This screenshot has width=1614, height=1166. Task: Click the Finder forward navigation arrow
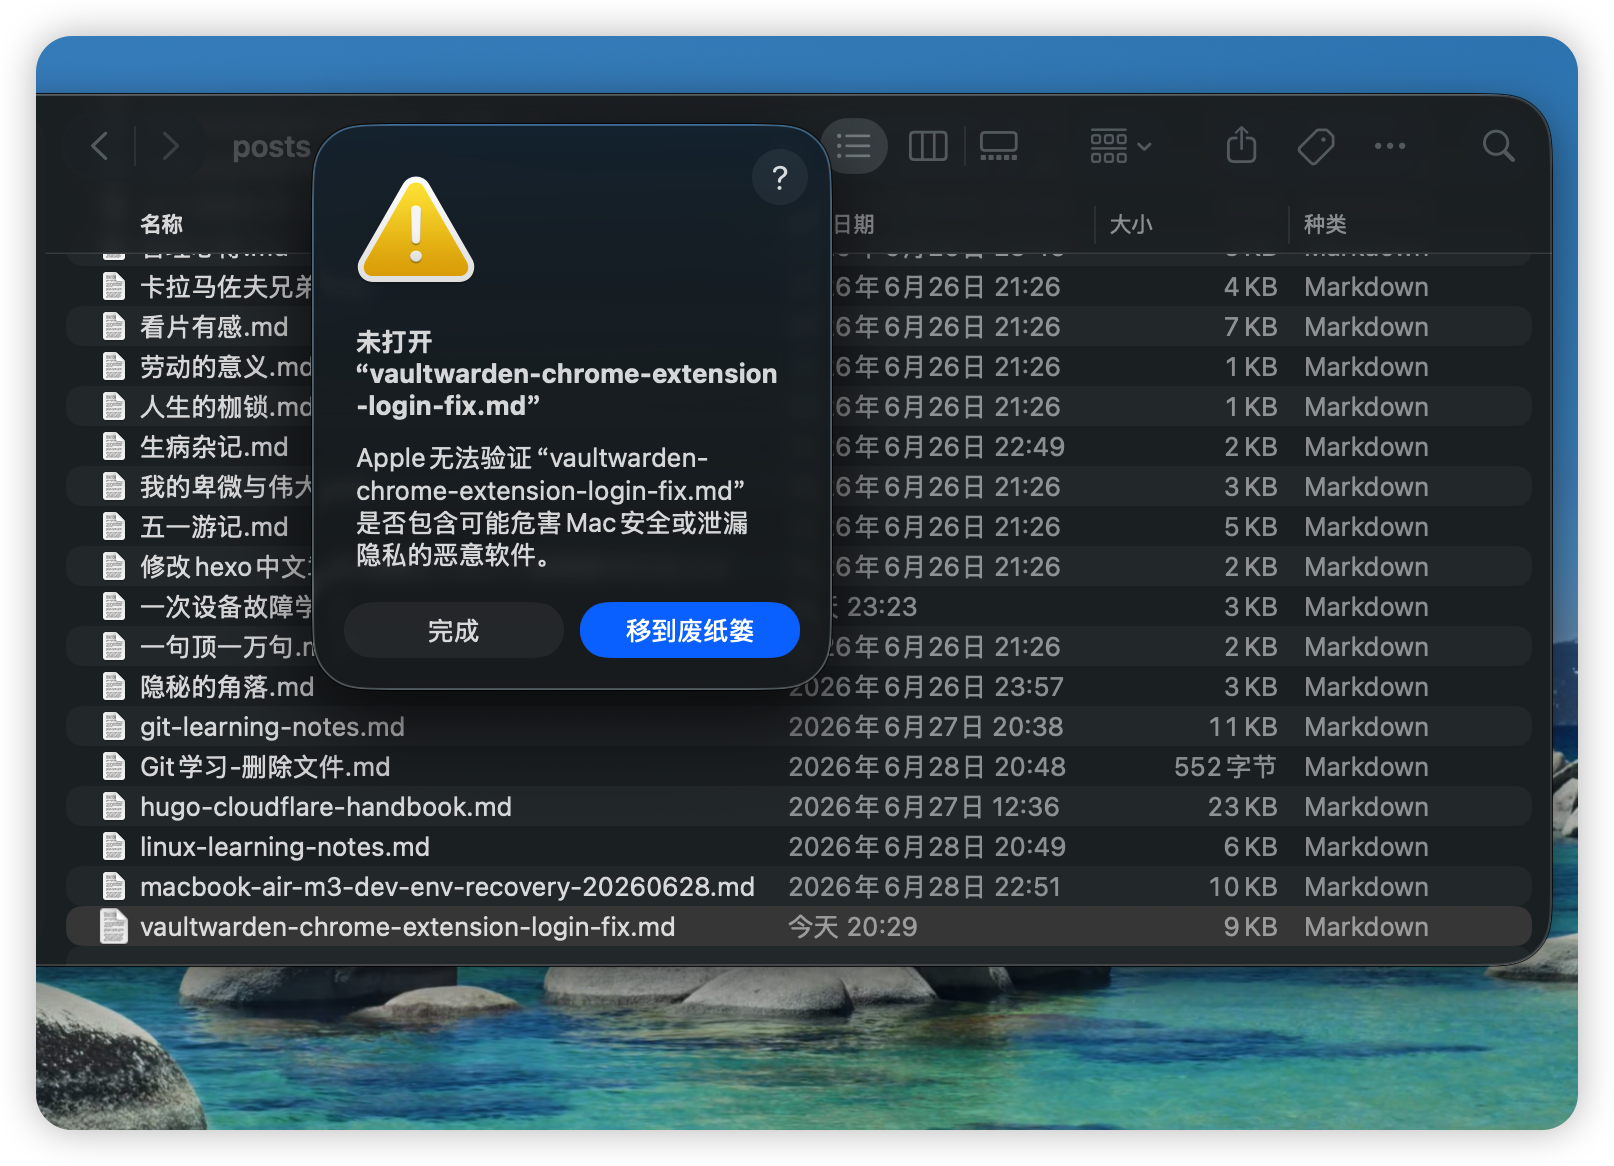171,147
